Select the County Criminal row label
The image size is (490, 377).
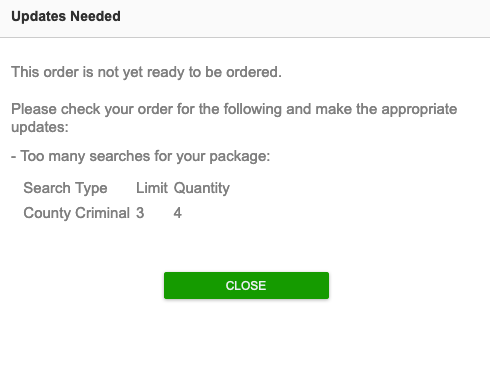(x=76, y=213)
